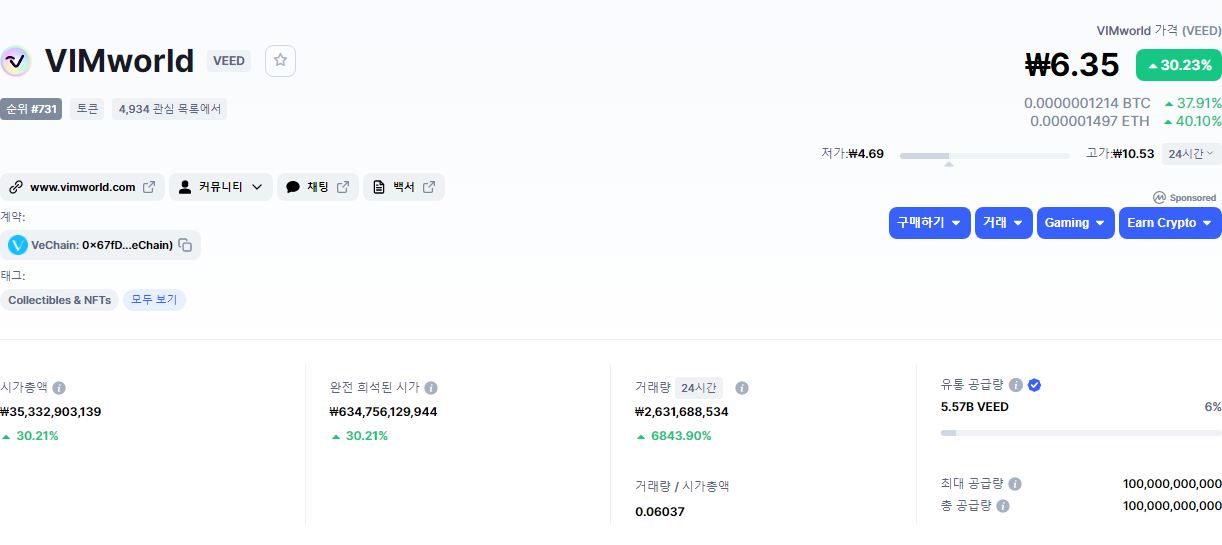Click the 저가:₩4.69 low price text

tap(852, 154)
